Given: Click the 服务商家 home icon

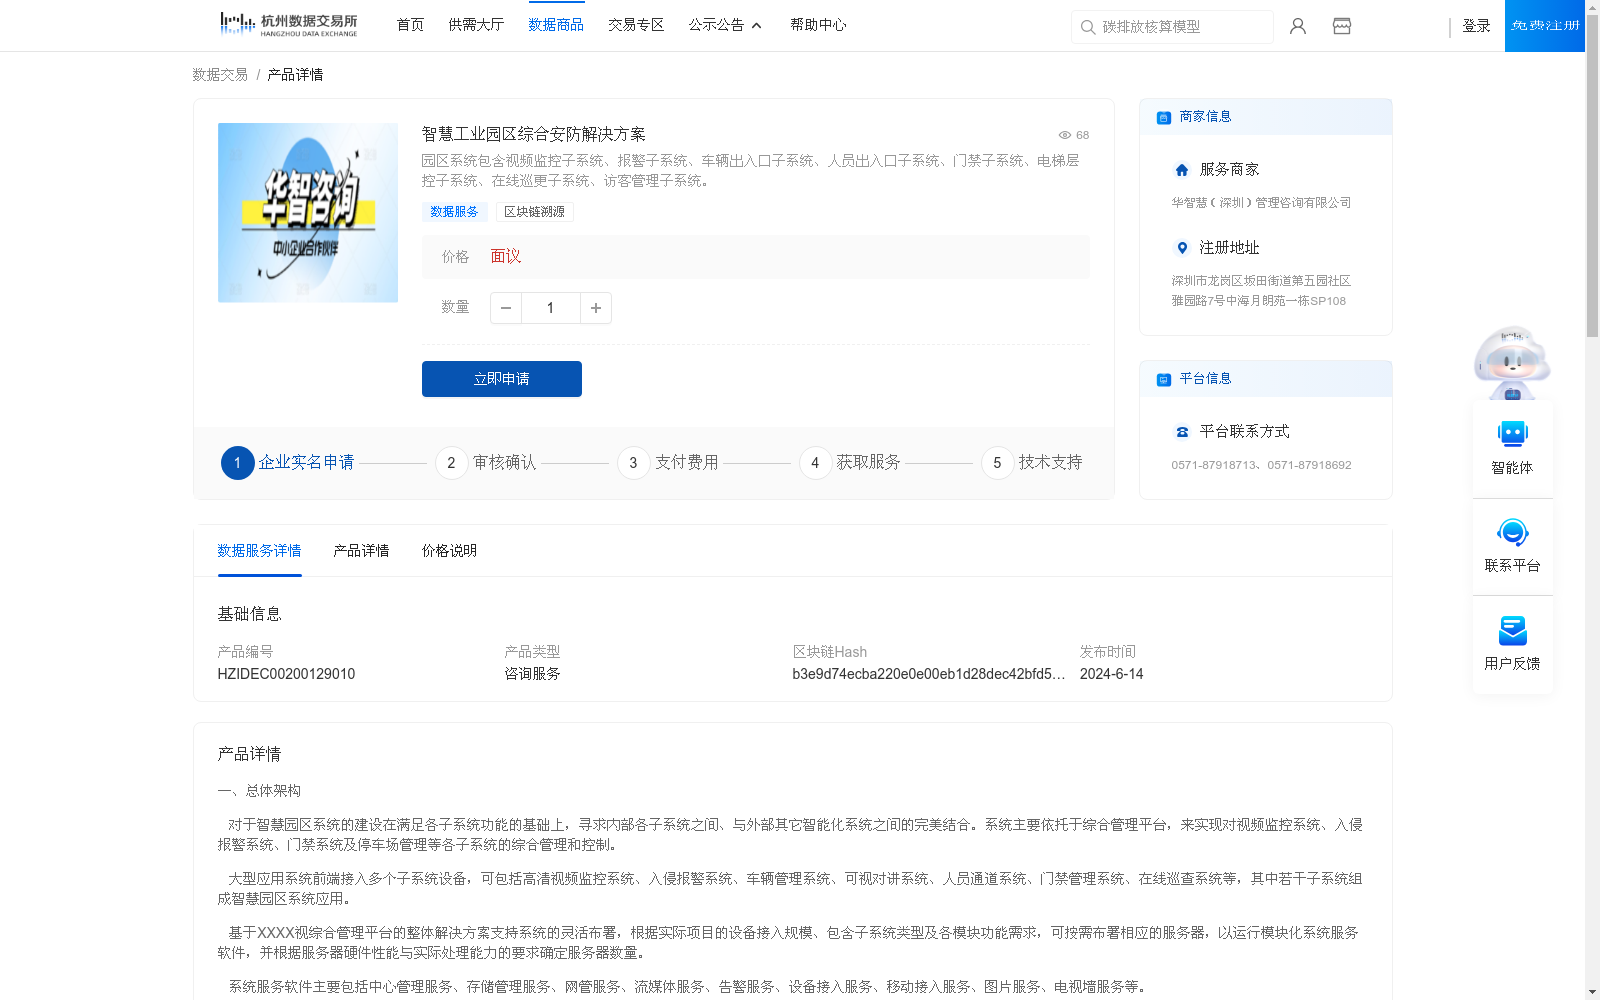Looking at the screenshot, I should [x=1182, y=170].
